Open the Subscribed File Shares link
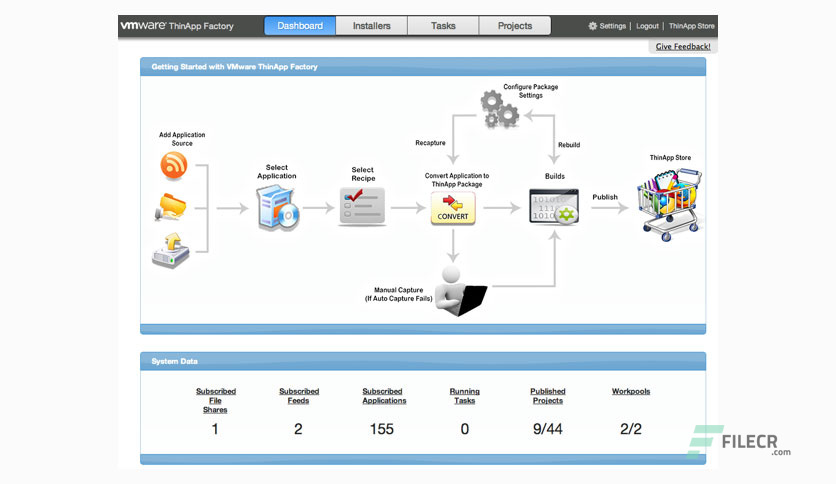 (x=215, y=400)
